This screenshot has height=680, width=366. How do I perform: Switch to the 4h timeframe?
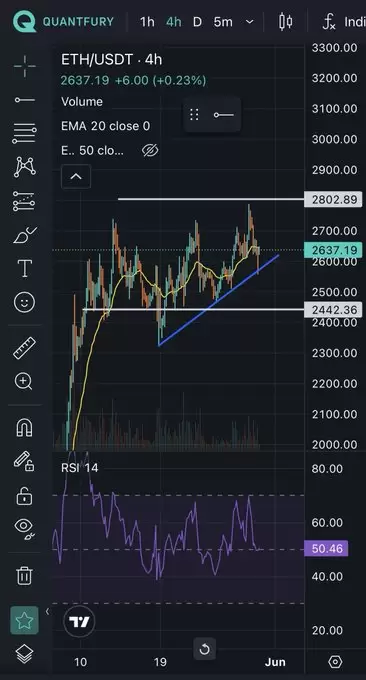click(x=173, y=22)
